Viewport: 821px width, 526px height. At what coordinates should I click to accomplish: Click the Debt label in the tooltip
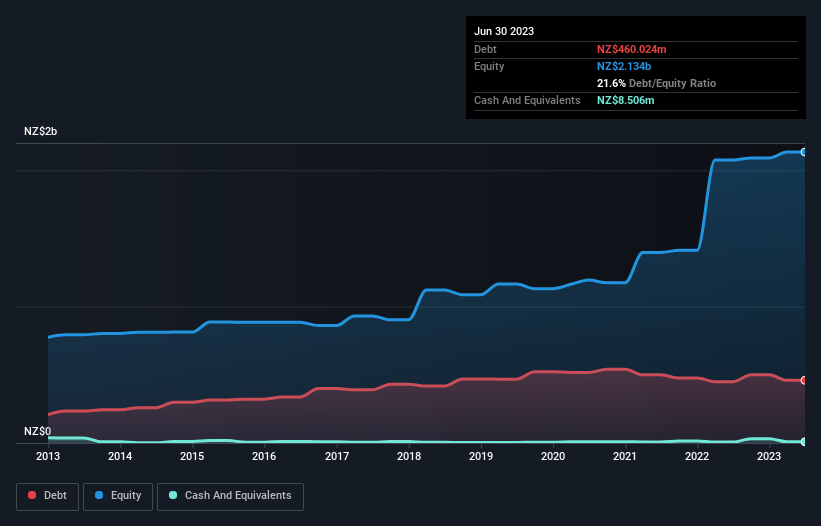click(485, 49)
